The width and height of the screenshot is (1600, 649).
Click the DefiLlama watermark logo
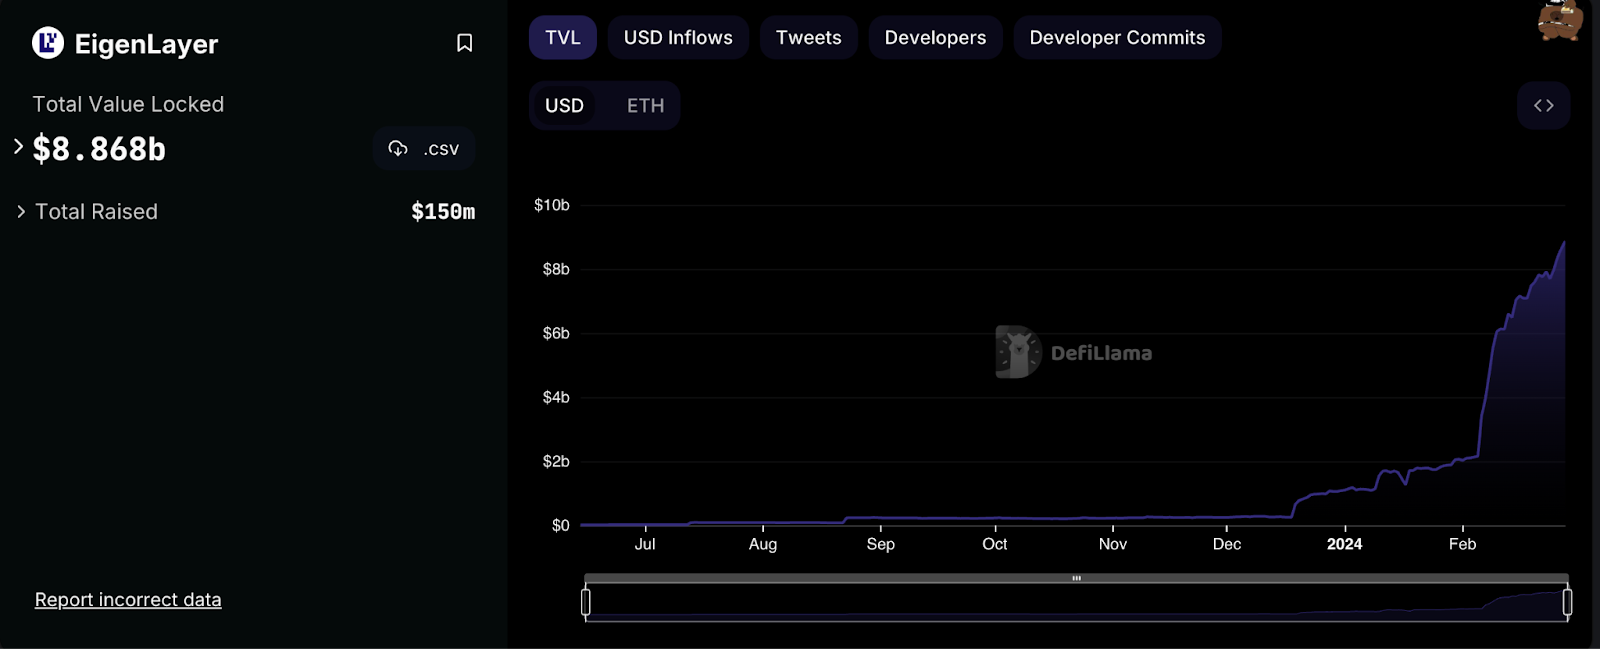1018,352
